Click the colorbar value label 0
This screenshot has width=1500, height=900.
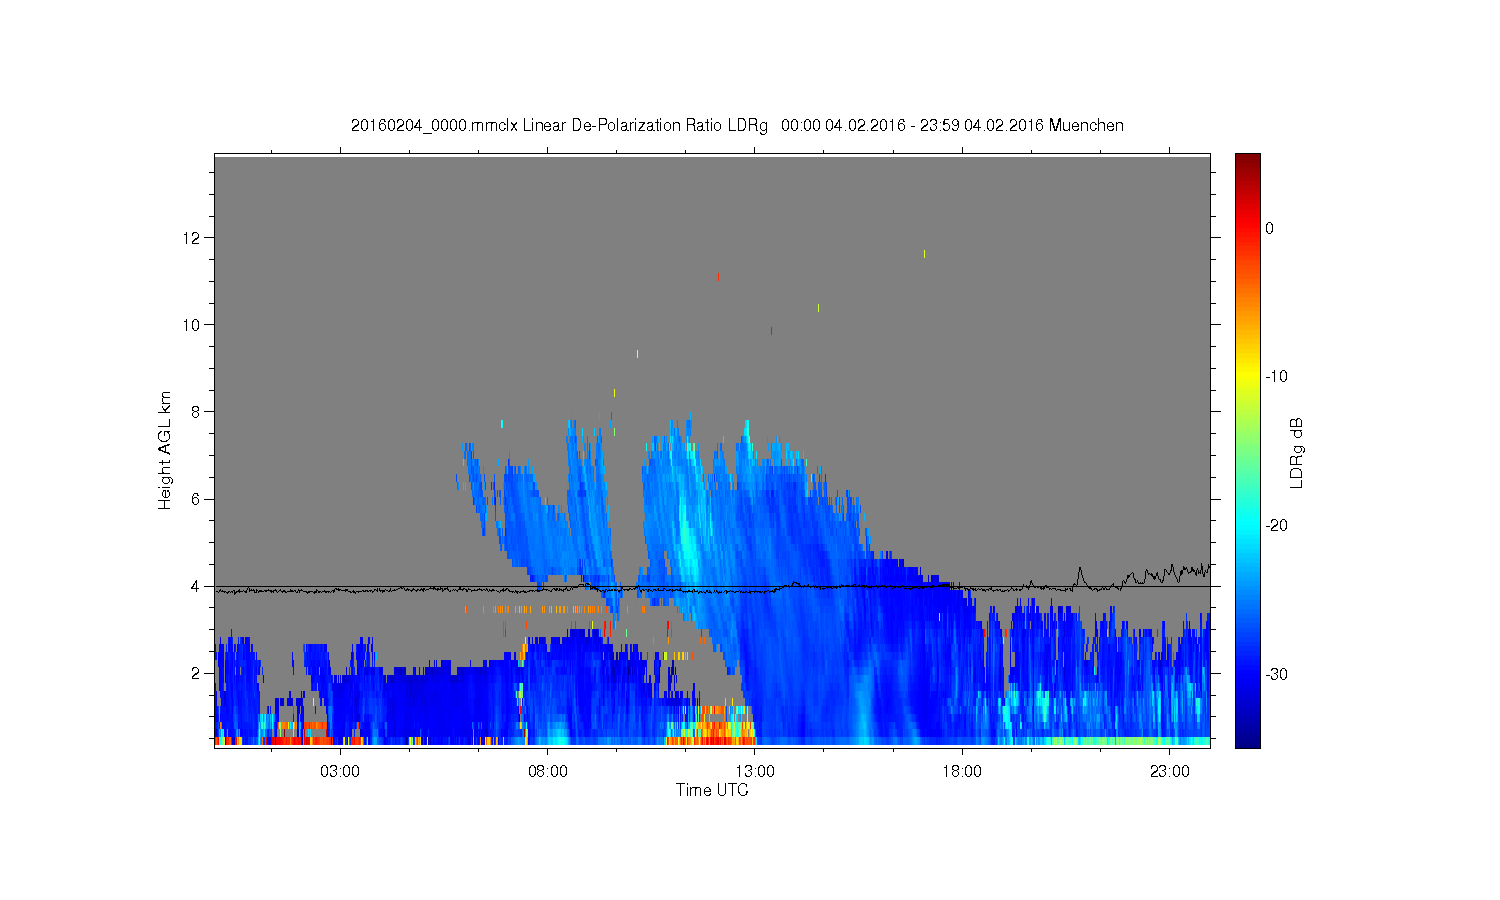(1269, 228)
